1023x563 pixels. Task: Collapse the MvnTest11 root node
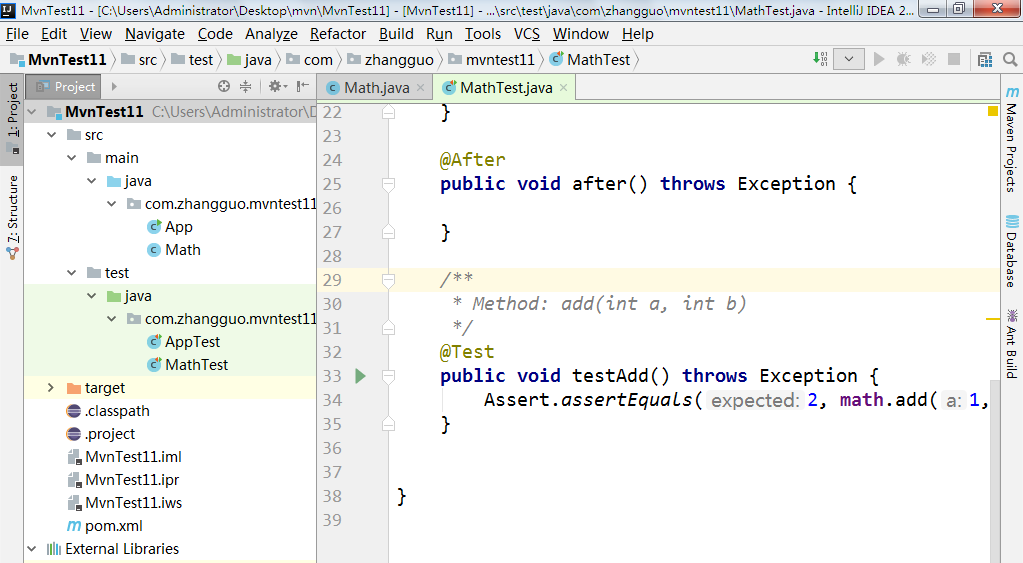[x=31, y=112]
